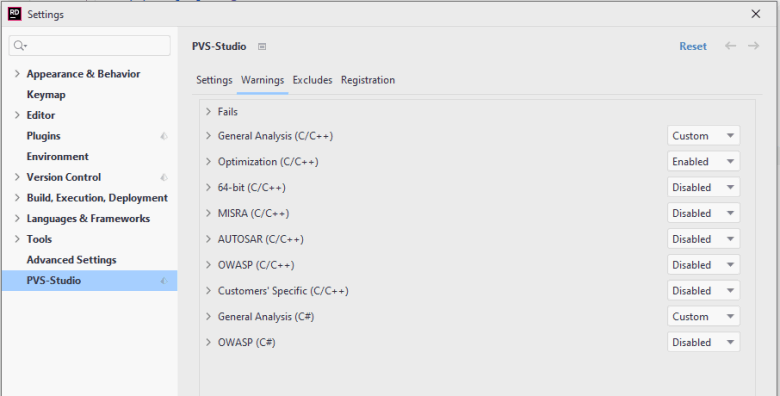Image resolution: width=780 pixels, height=396 pixels.
Task: Expand AUTOSAR (C/C++) group
Action: click(x=209, y=239)
